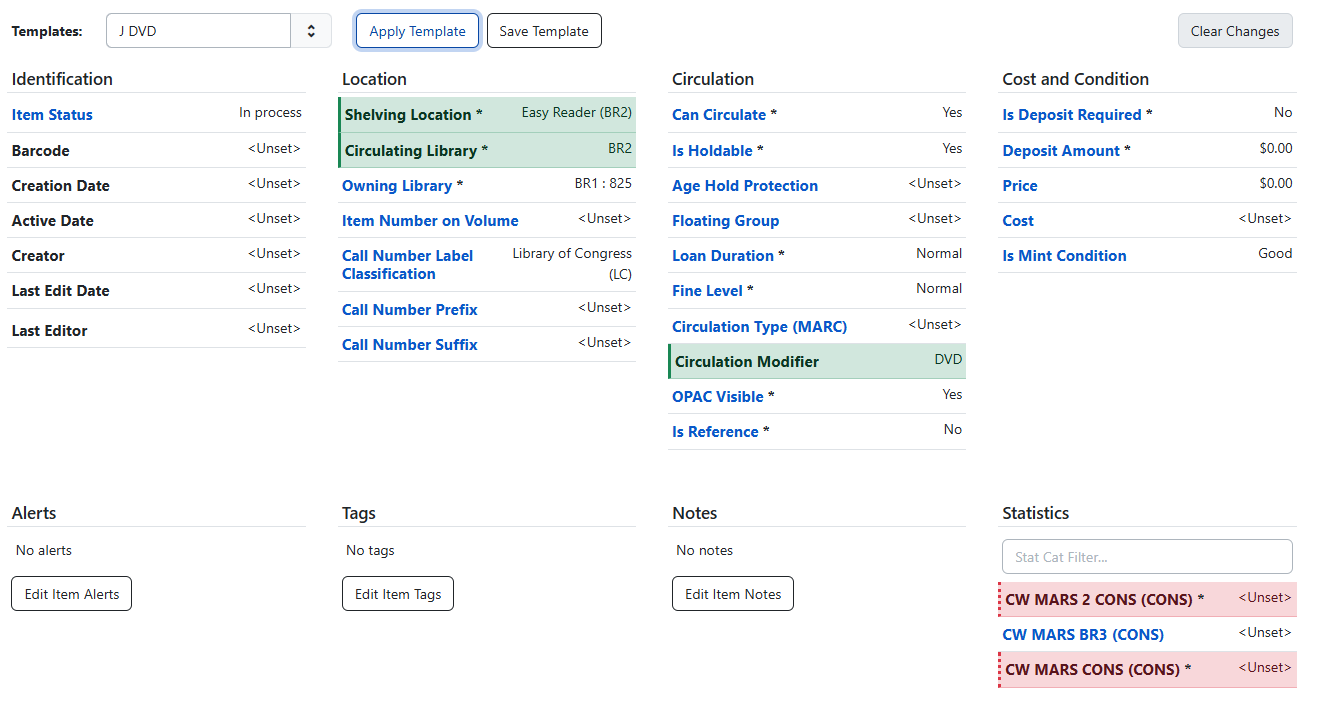Edit the Deposit Amount field
Screen dimensions: 1322x703
tap(1060, 150)
